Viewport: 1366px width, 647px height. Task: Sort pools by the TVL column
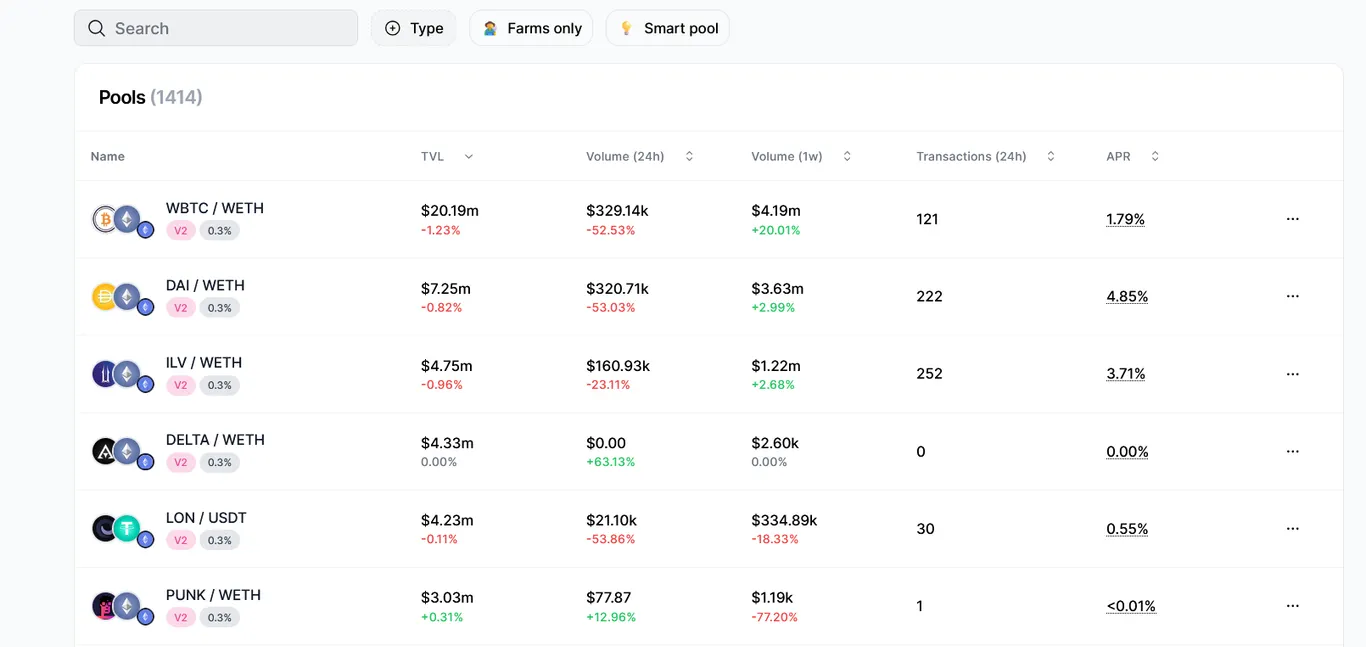[447, 156]
